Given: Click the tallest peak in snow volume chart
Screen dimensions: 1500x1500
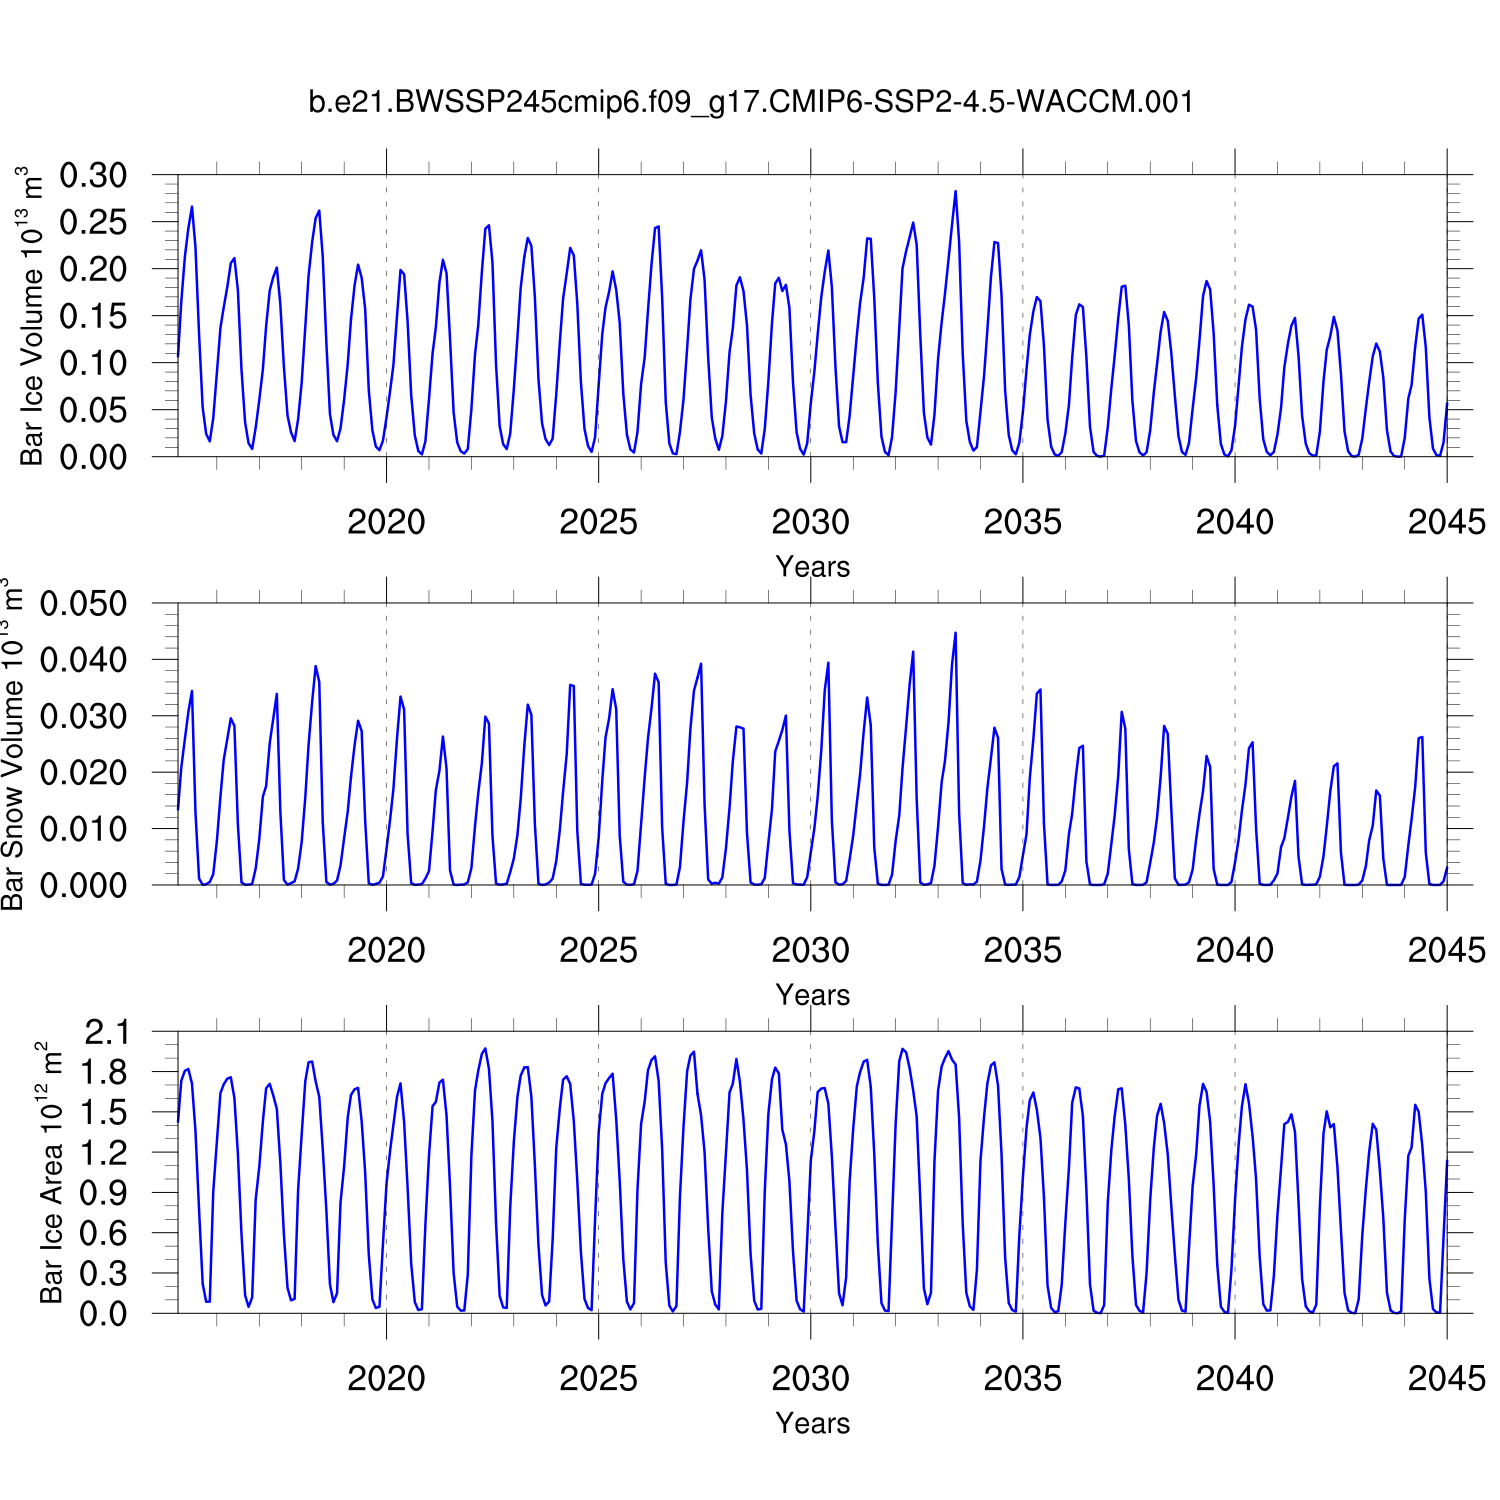Looking at the screenshot, I should 955,633.
